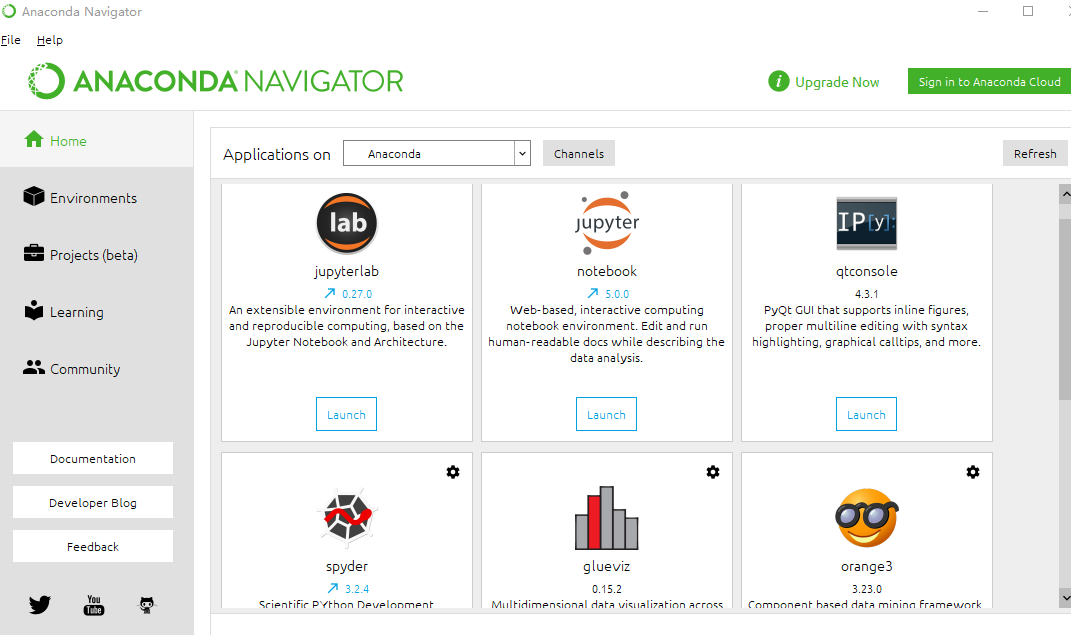Click notebook 5.0.0 update arrow
This screenshot has height=635, width=1071.
coord(593,294)
